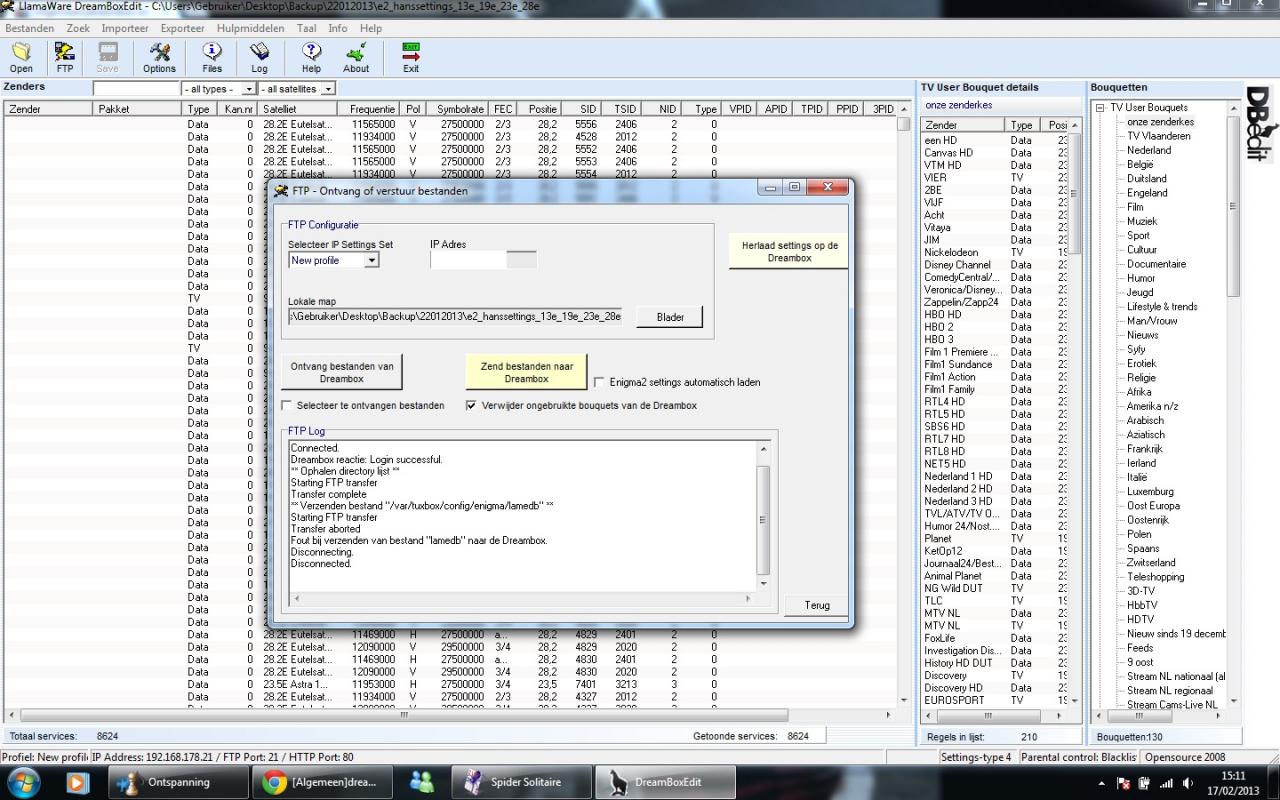Select 'Nickelodeon' in bouquet details
The height and width of the screenshot is (800, 1280).
point(951,253)
